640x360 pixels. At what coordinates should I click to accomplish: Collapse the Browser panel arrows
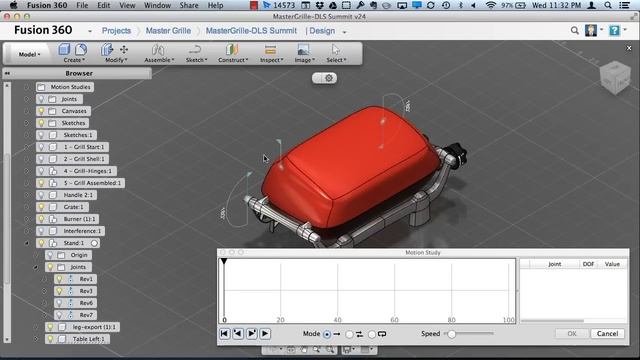7,73
